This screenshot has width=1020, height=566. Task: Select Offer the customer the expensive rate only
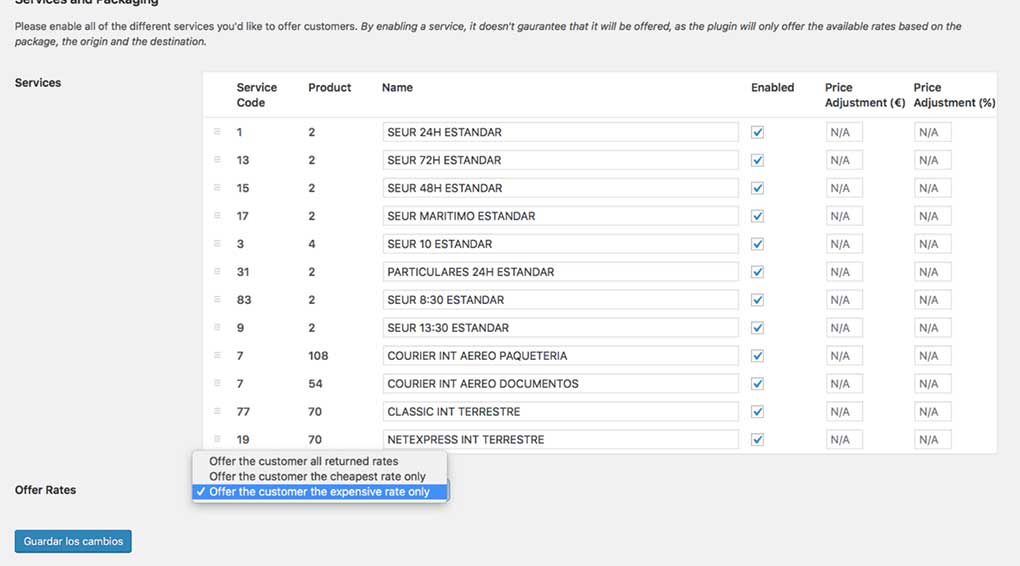click(319, 492)
